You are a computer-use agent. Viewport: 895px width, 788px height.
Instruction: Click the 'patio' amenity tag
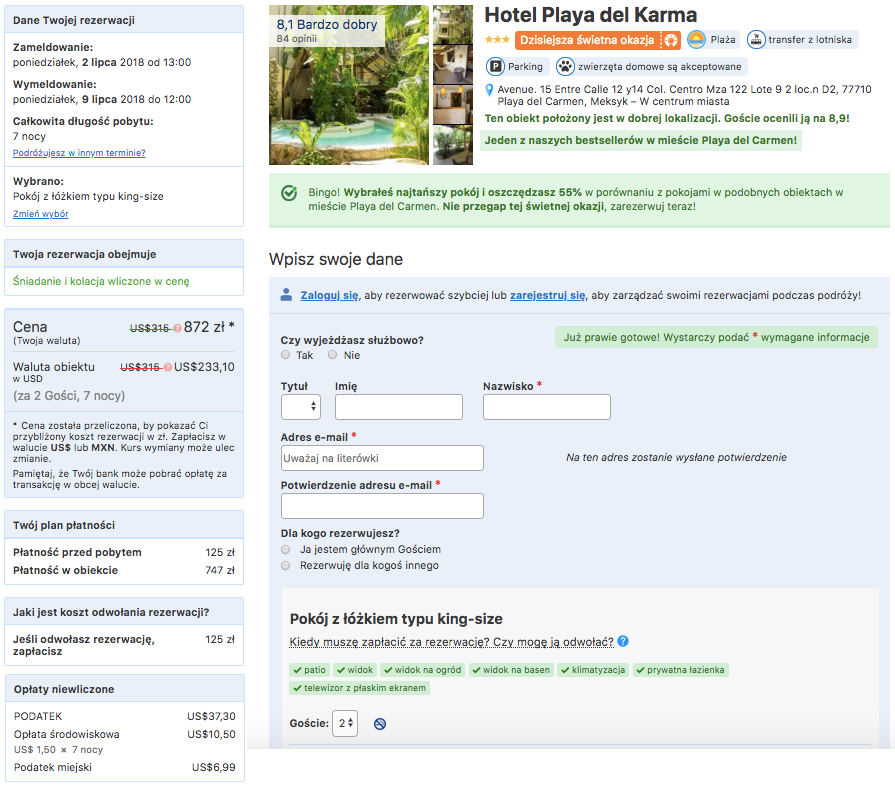point(309,670)
